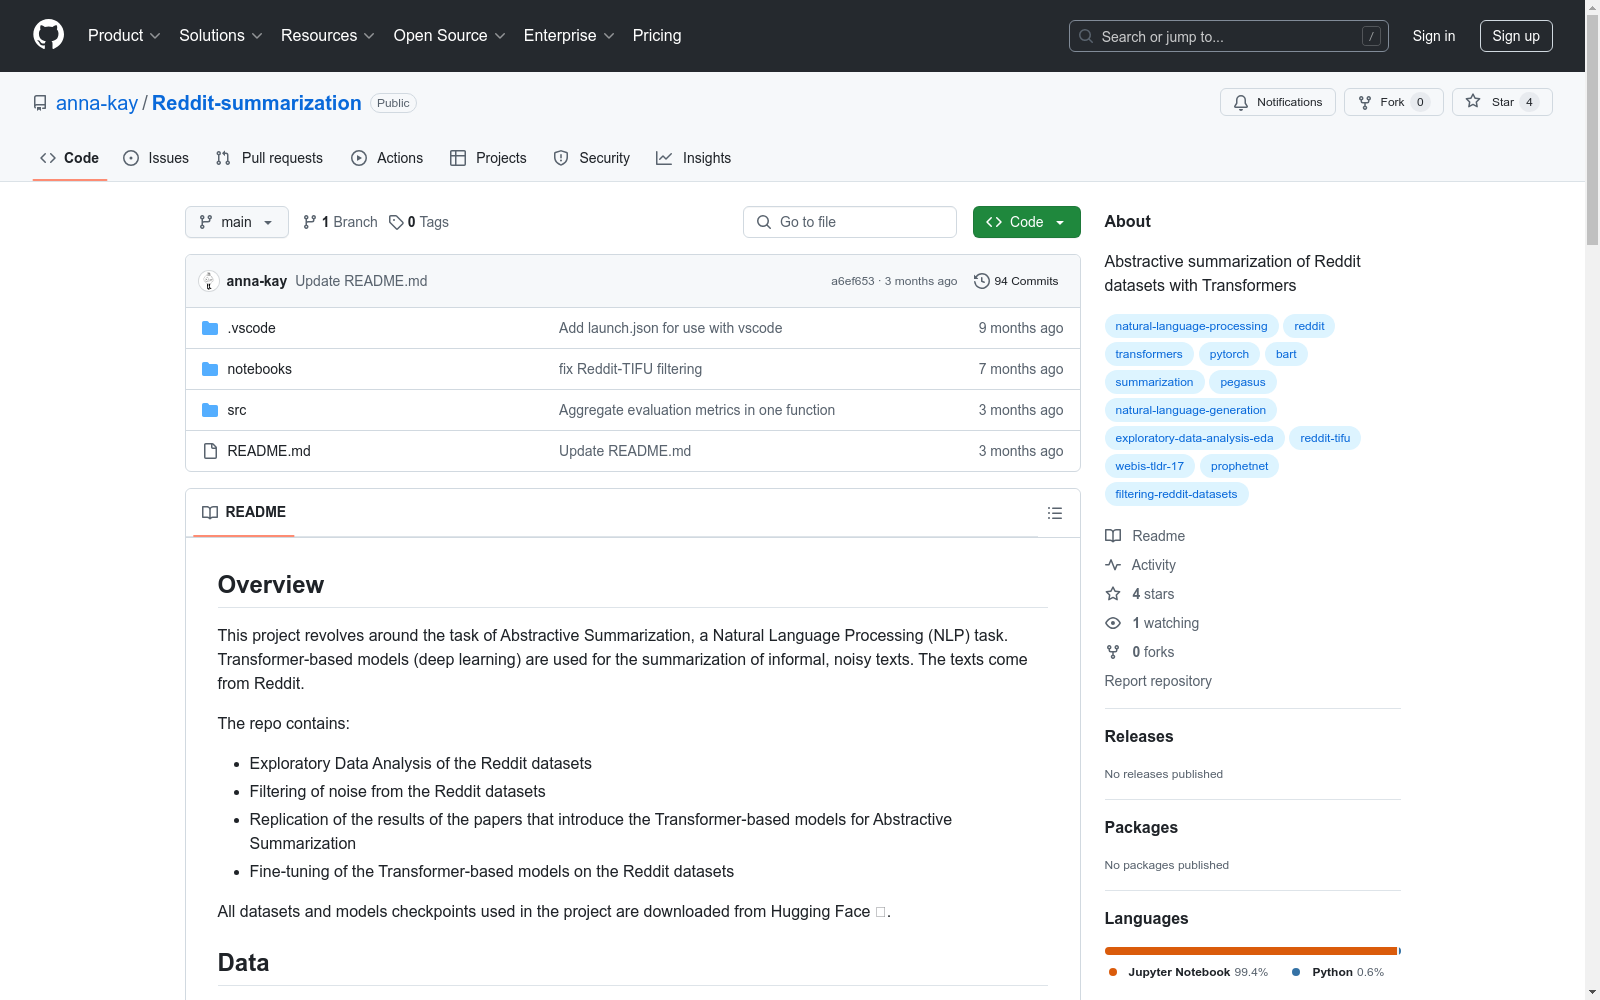Screen dimensions: 1600x1000
Task: Click the Search or jump to field
Action: (x=1229, y=36)
